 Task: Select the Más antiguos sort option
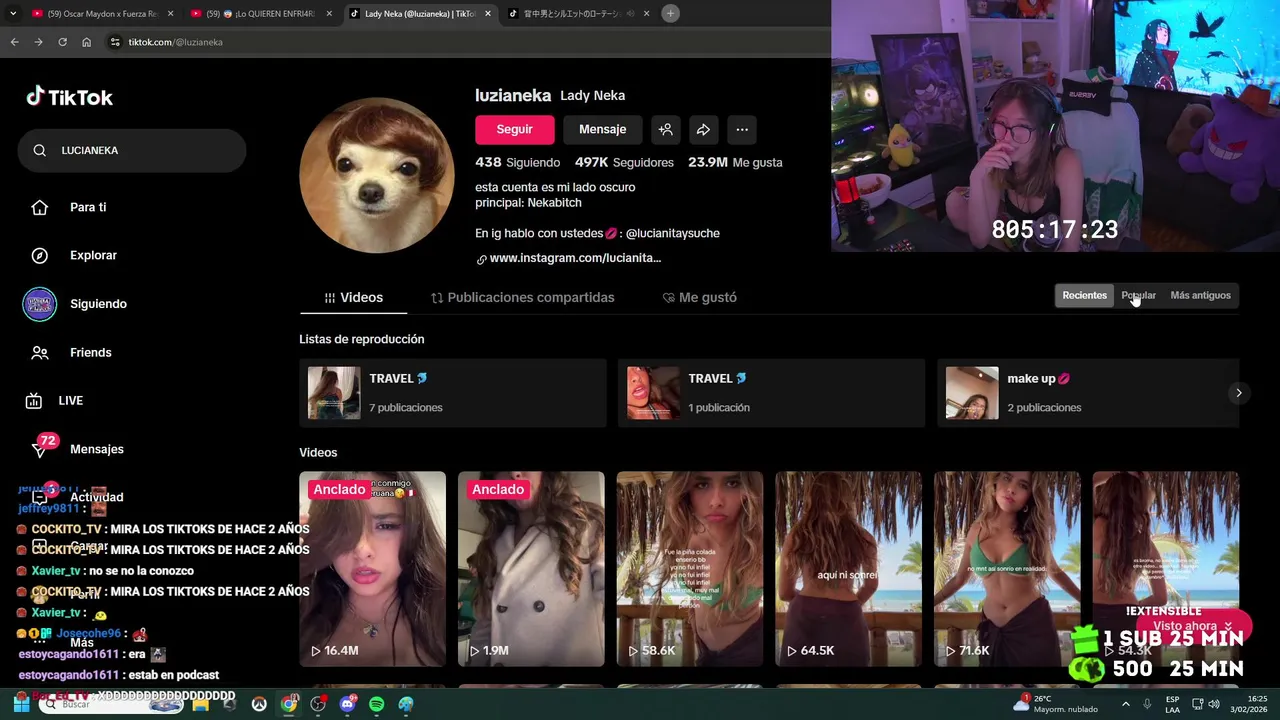pyautogui.click(x=1200, y=295)
